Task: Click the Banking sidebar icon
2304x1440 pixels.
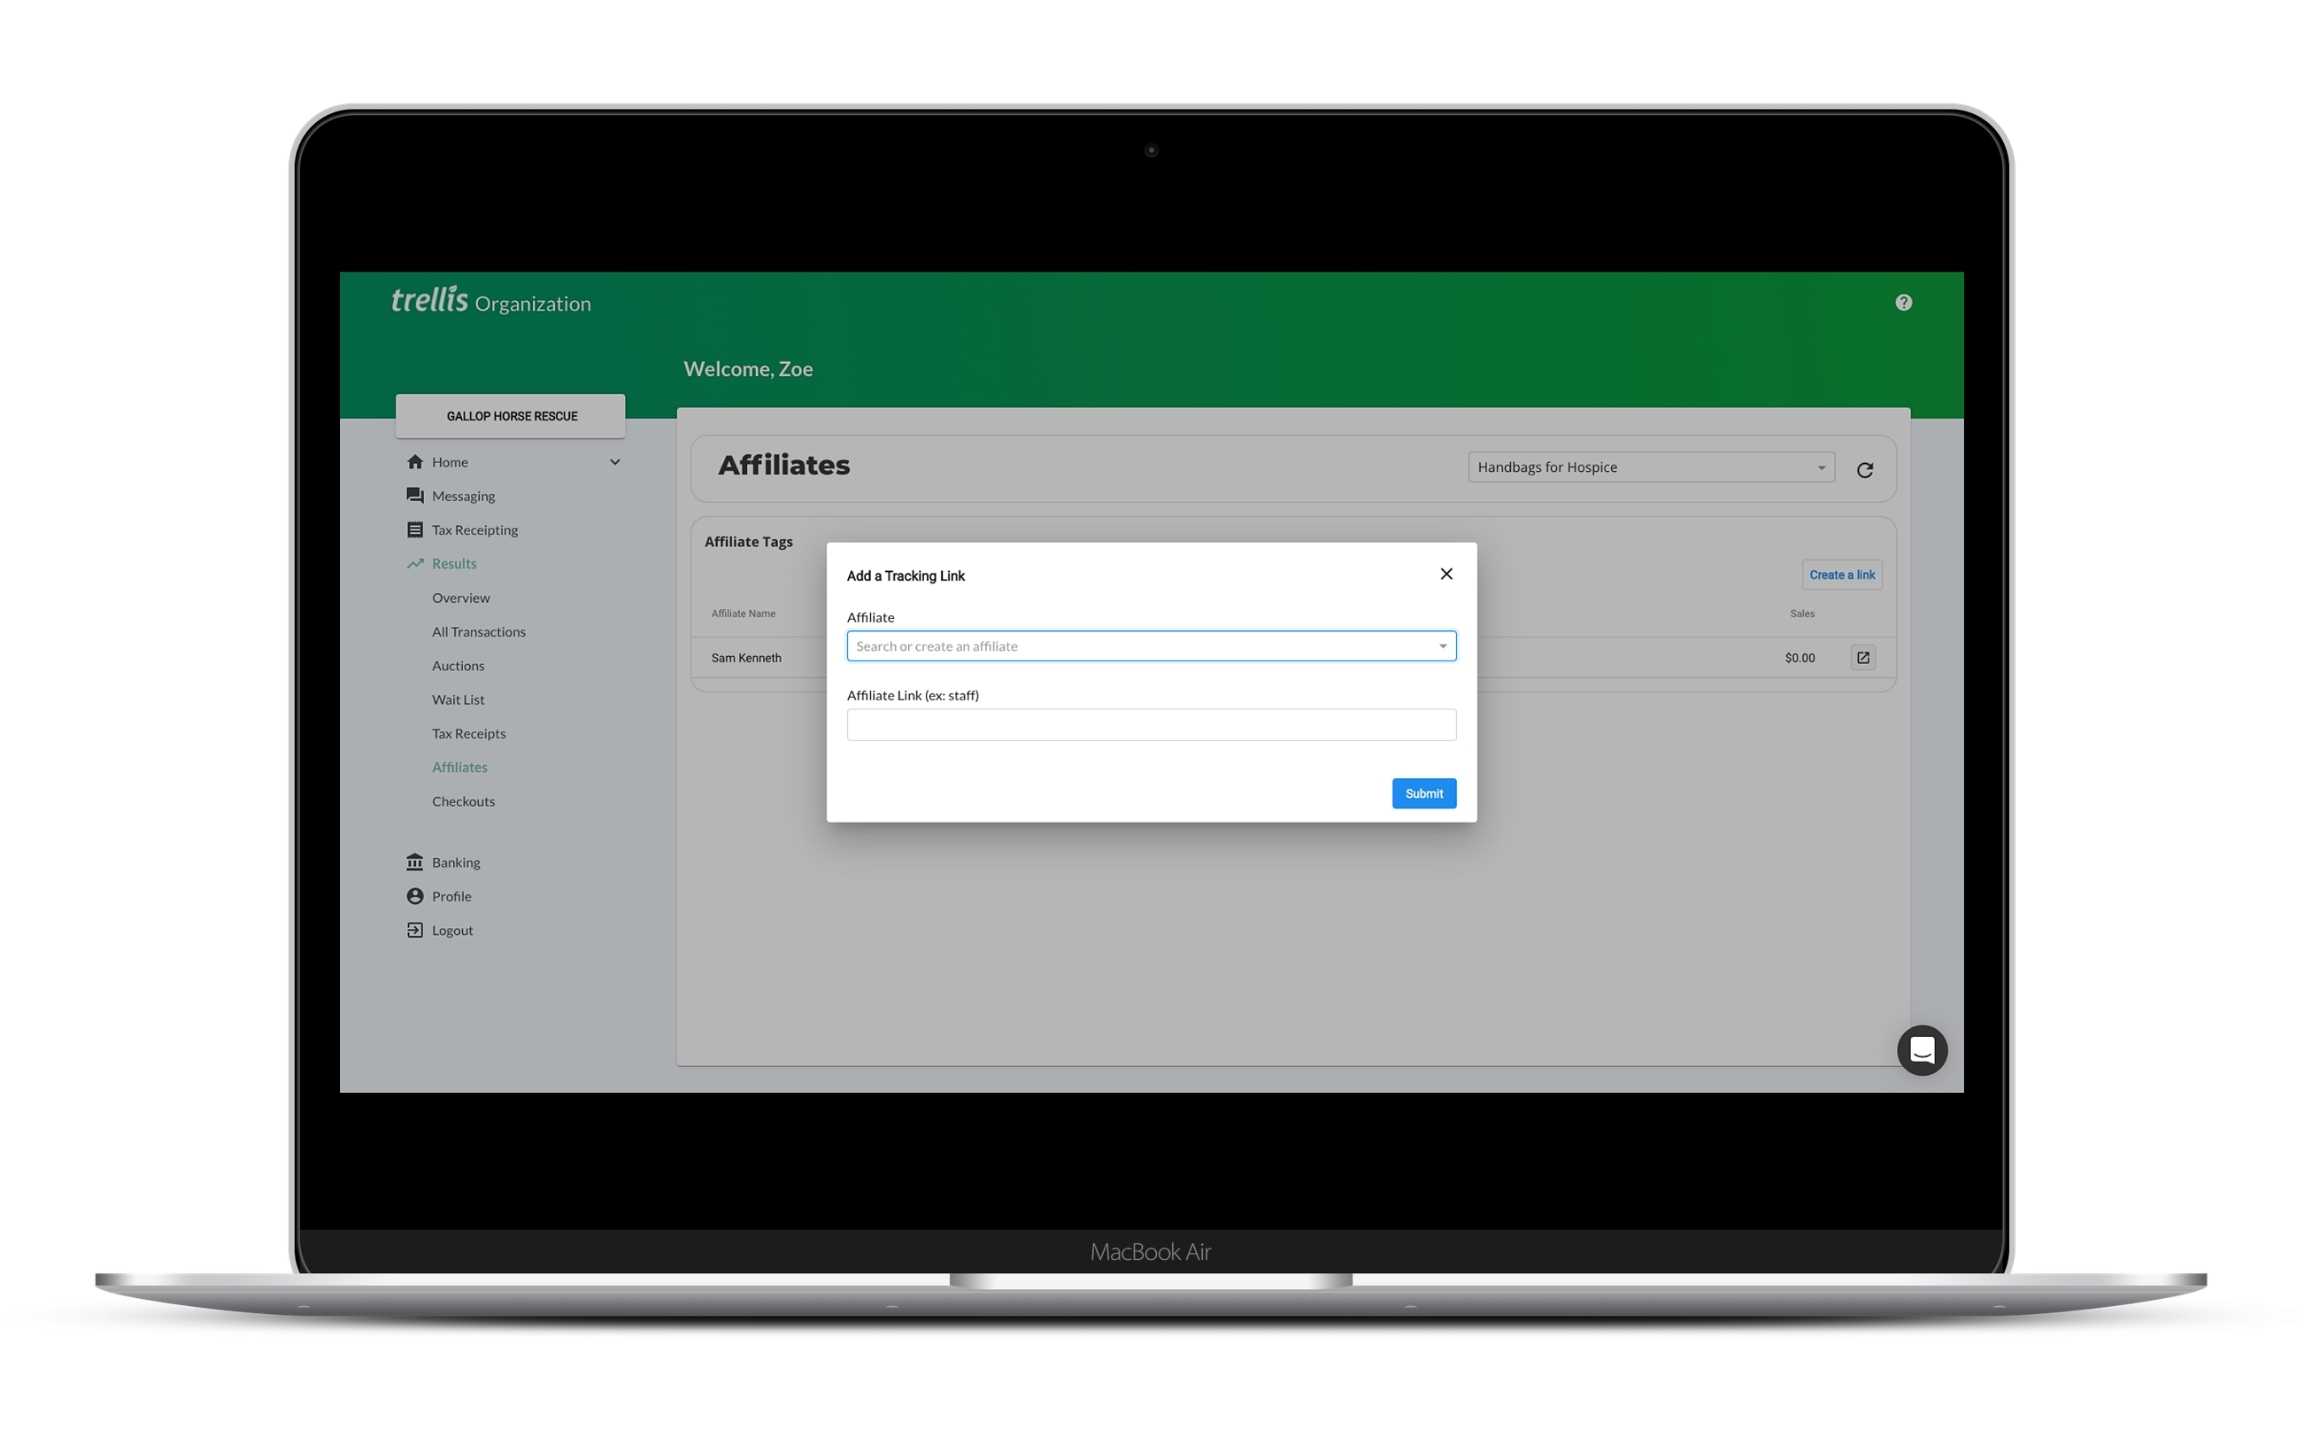Action: tap(415, 861)
